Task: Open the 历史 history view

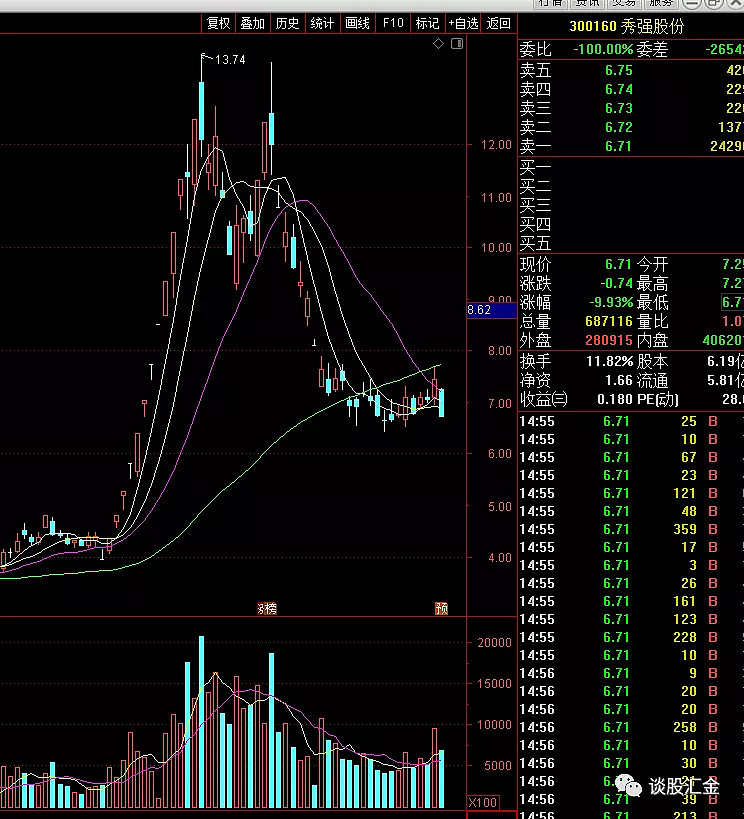Action: pos(287,23)
